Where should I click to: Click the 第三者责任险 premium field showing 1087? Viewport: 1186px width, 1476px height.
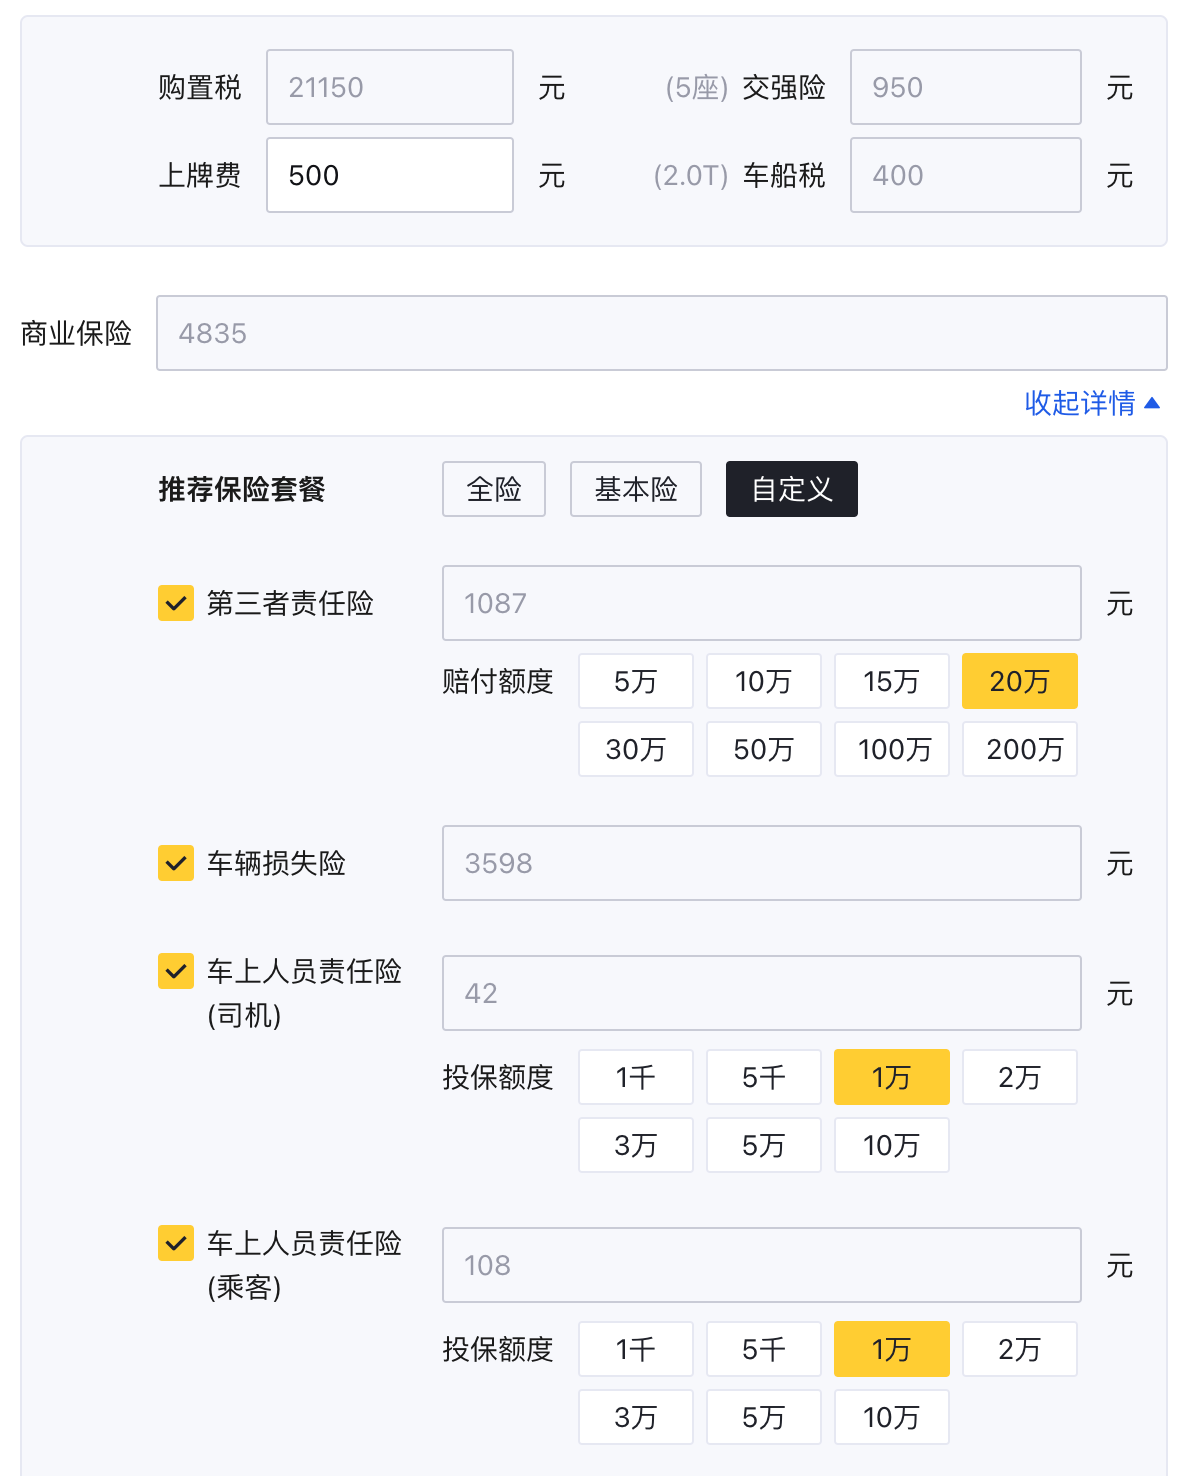point(761,603)
